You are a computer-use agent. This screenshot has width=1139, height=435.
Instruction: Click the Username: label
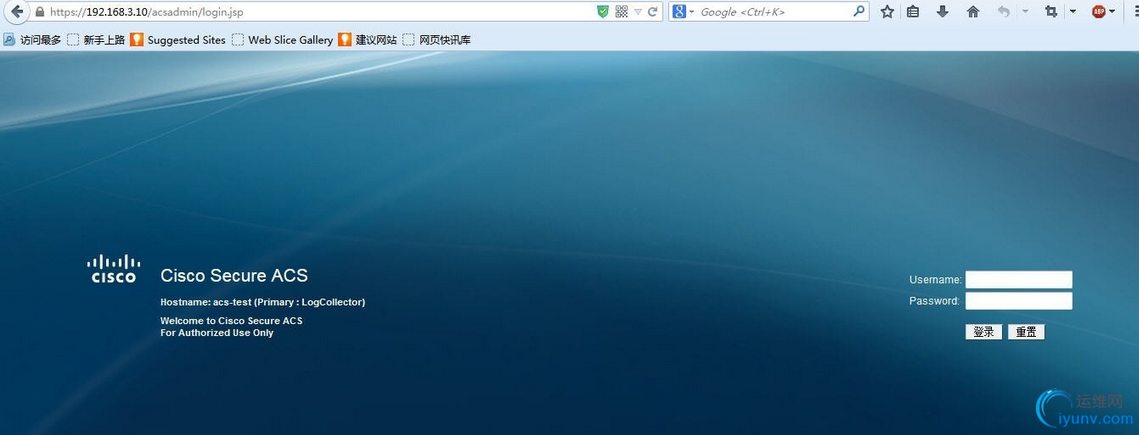tap(936, 280)
